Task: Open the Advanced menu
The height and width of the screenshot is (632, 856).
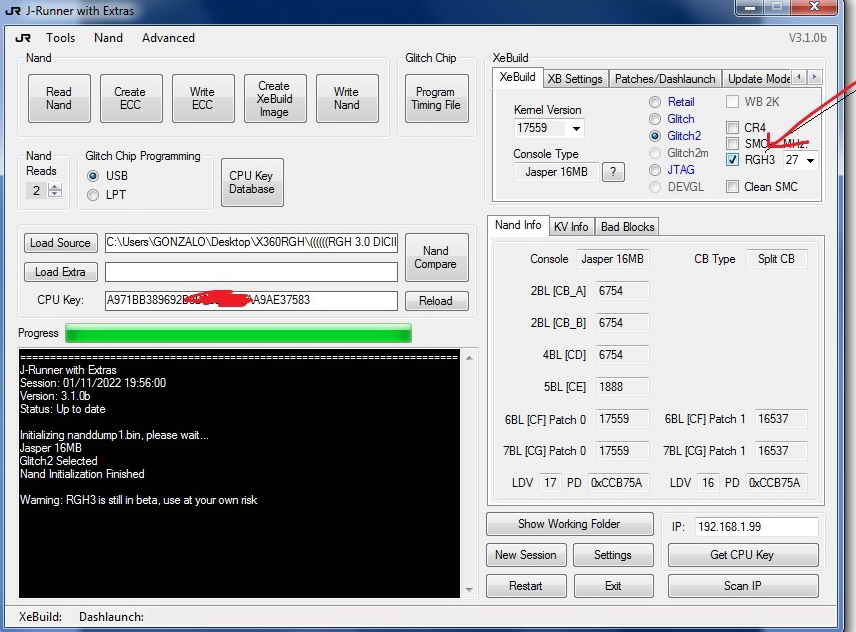Action: click(x=168, y=38)
